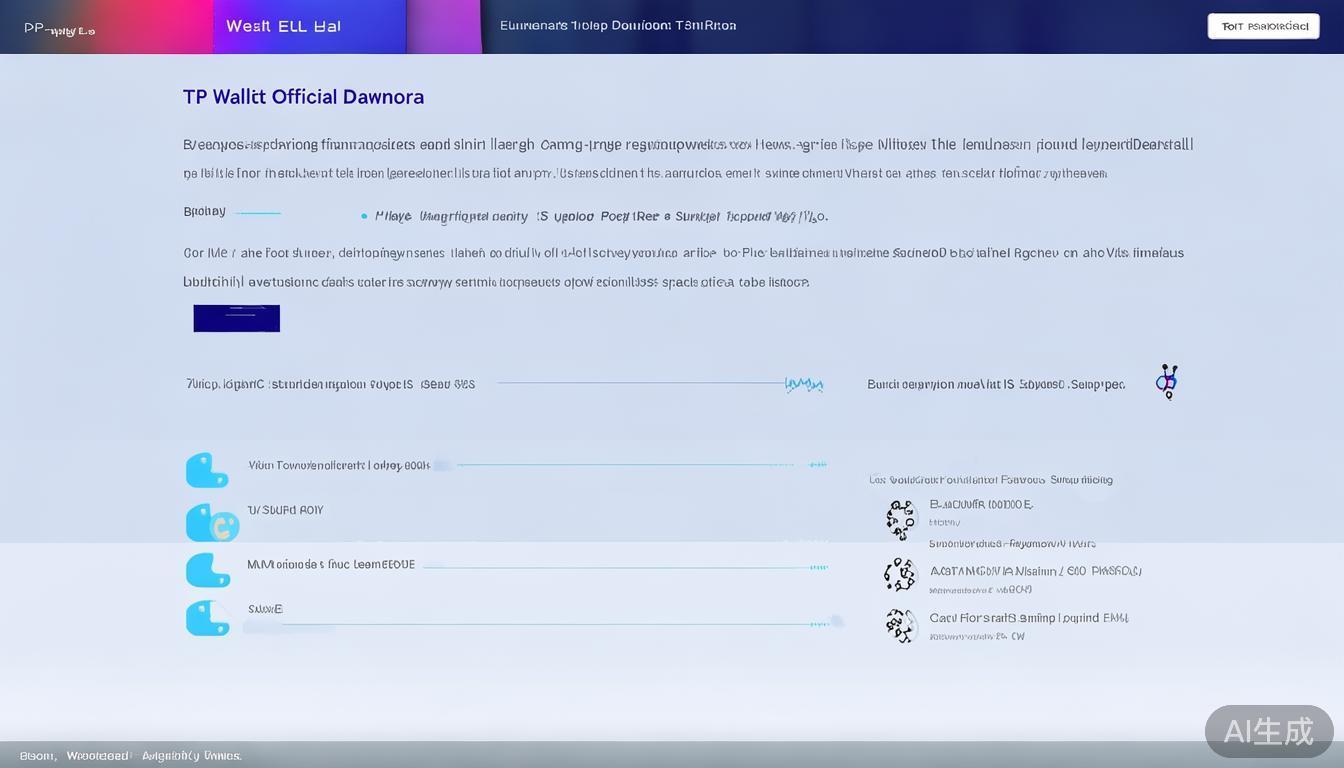Click the bottom blue icon in the left list

pyautogui.click(x=207, y=618)
